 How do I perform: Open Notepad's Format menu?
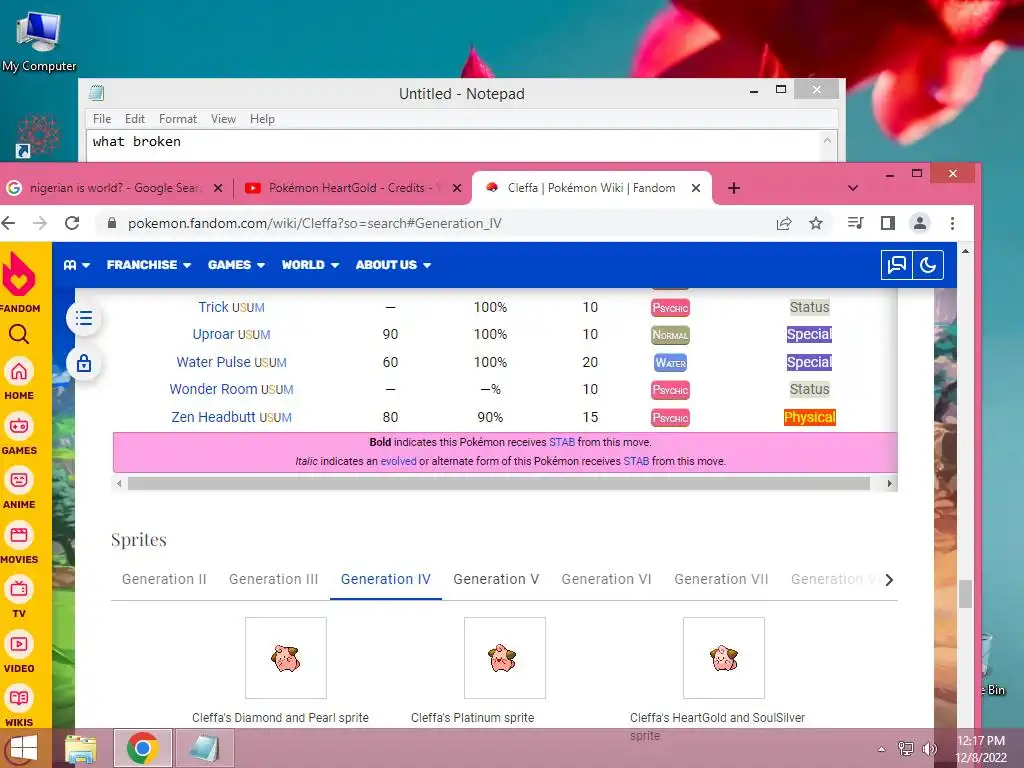pyautogui.click(x=178, y=119)
